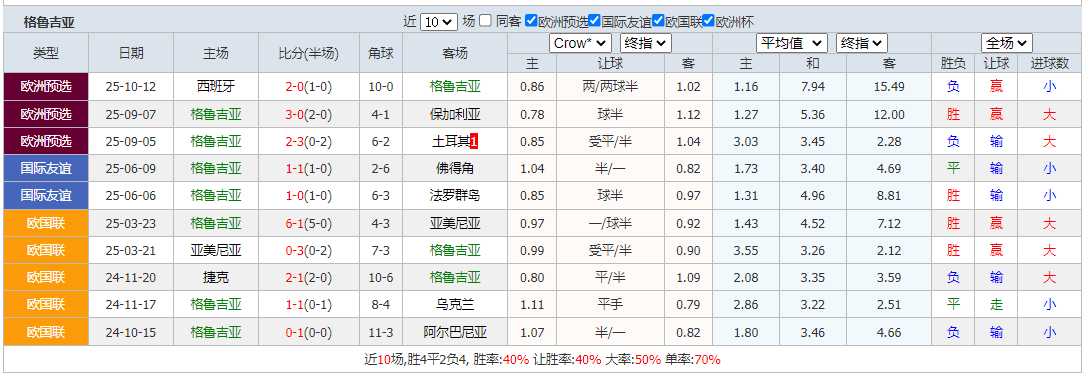Click the 日期 column header
The height and width of the screenshot is (377, 1086).
point(132,53)
